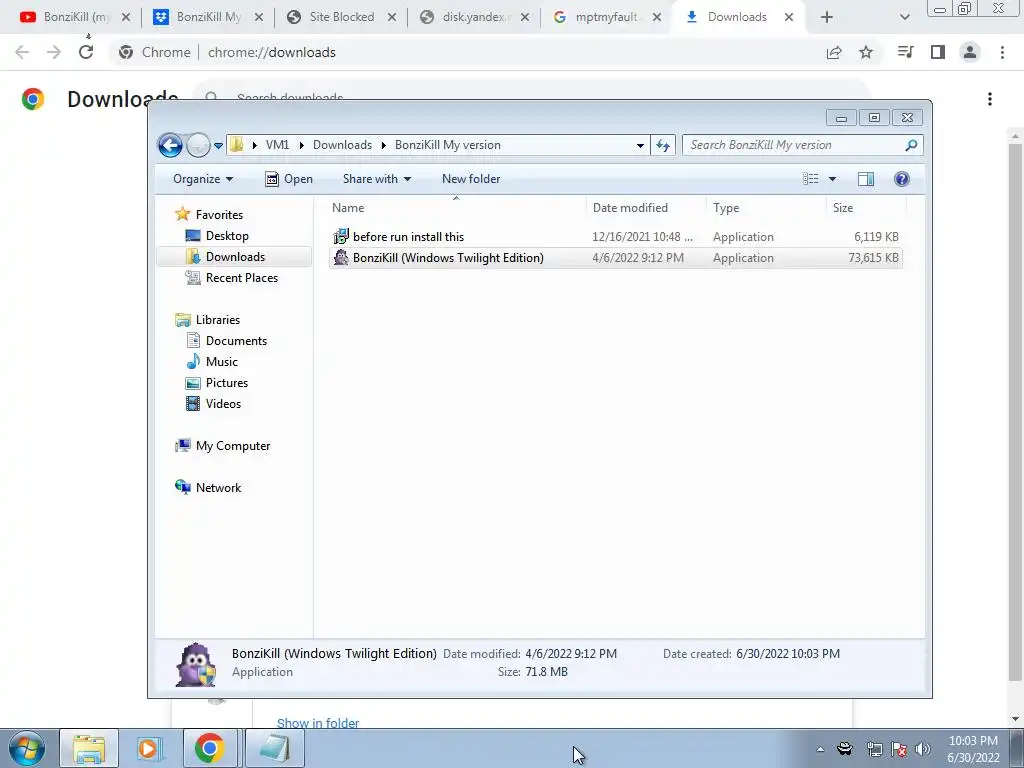This screenshot has height=768, width=1024.
Task: Refresh the BonziKill My version folder
Action: [663, 145]
